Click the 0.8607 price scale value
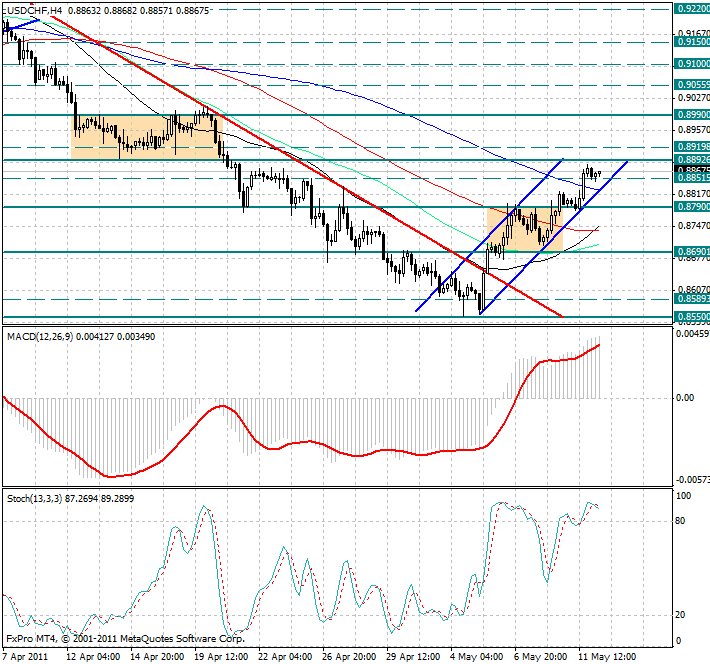 tap(694, 289)
